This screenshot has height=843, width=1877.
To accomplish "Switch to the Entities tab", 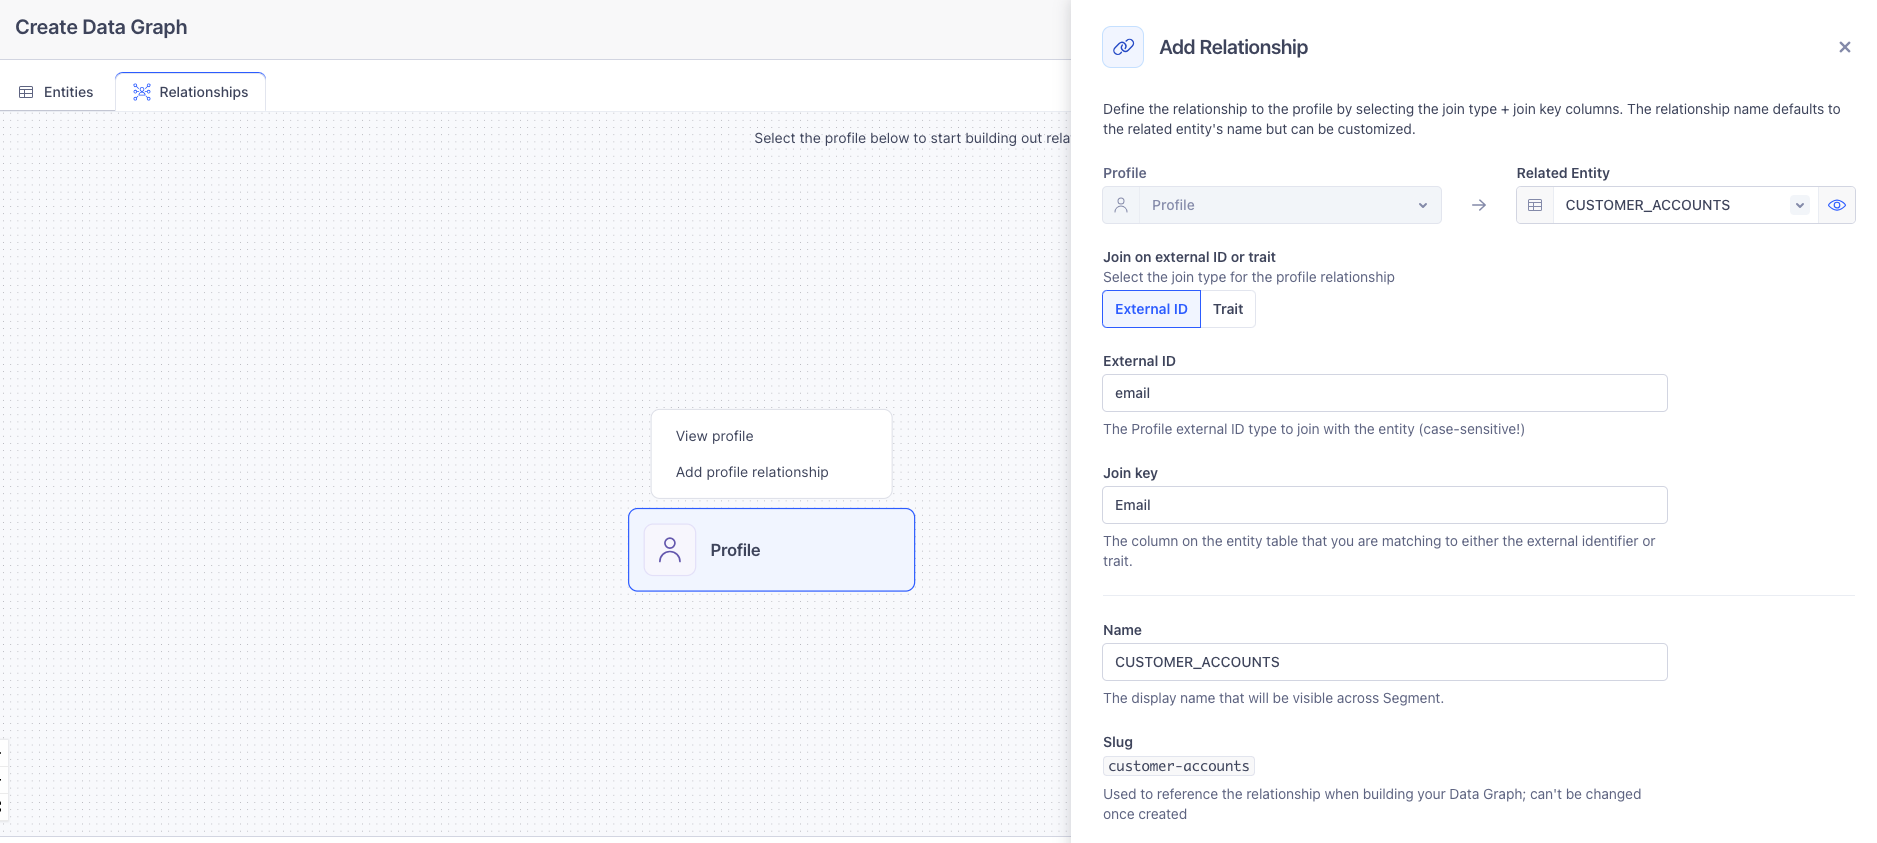I will pyautogui.click(x=57, y=92).
